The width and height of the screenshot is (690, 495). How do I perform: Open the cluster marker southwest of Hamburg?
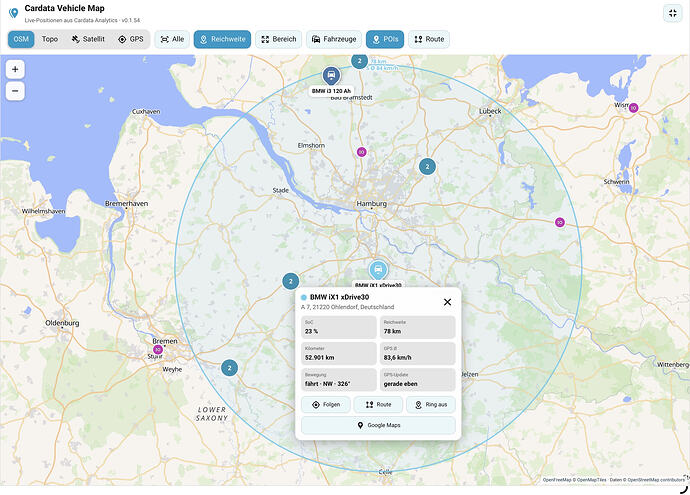290,281
